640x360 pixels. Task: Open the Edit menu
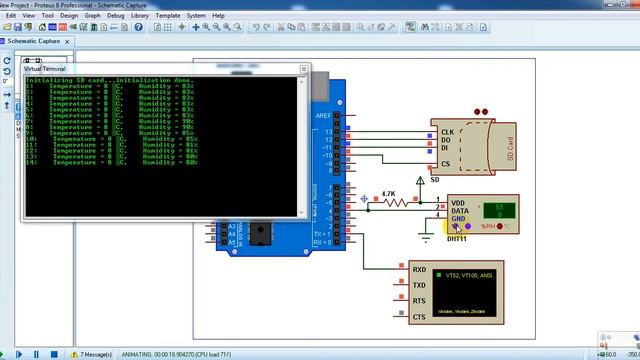[11, 16]
